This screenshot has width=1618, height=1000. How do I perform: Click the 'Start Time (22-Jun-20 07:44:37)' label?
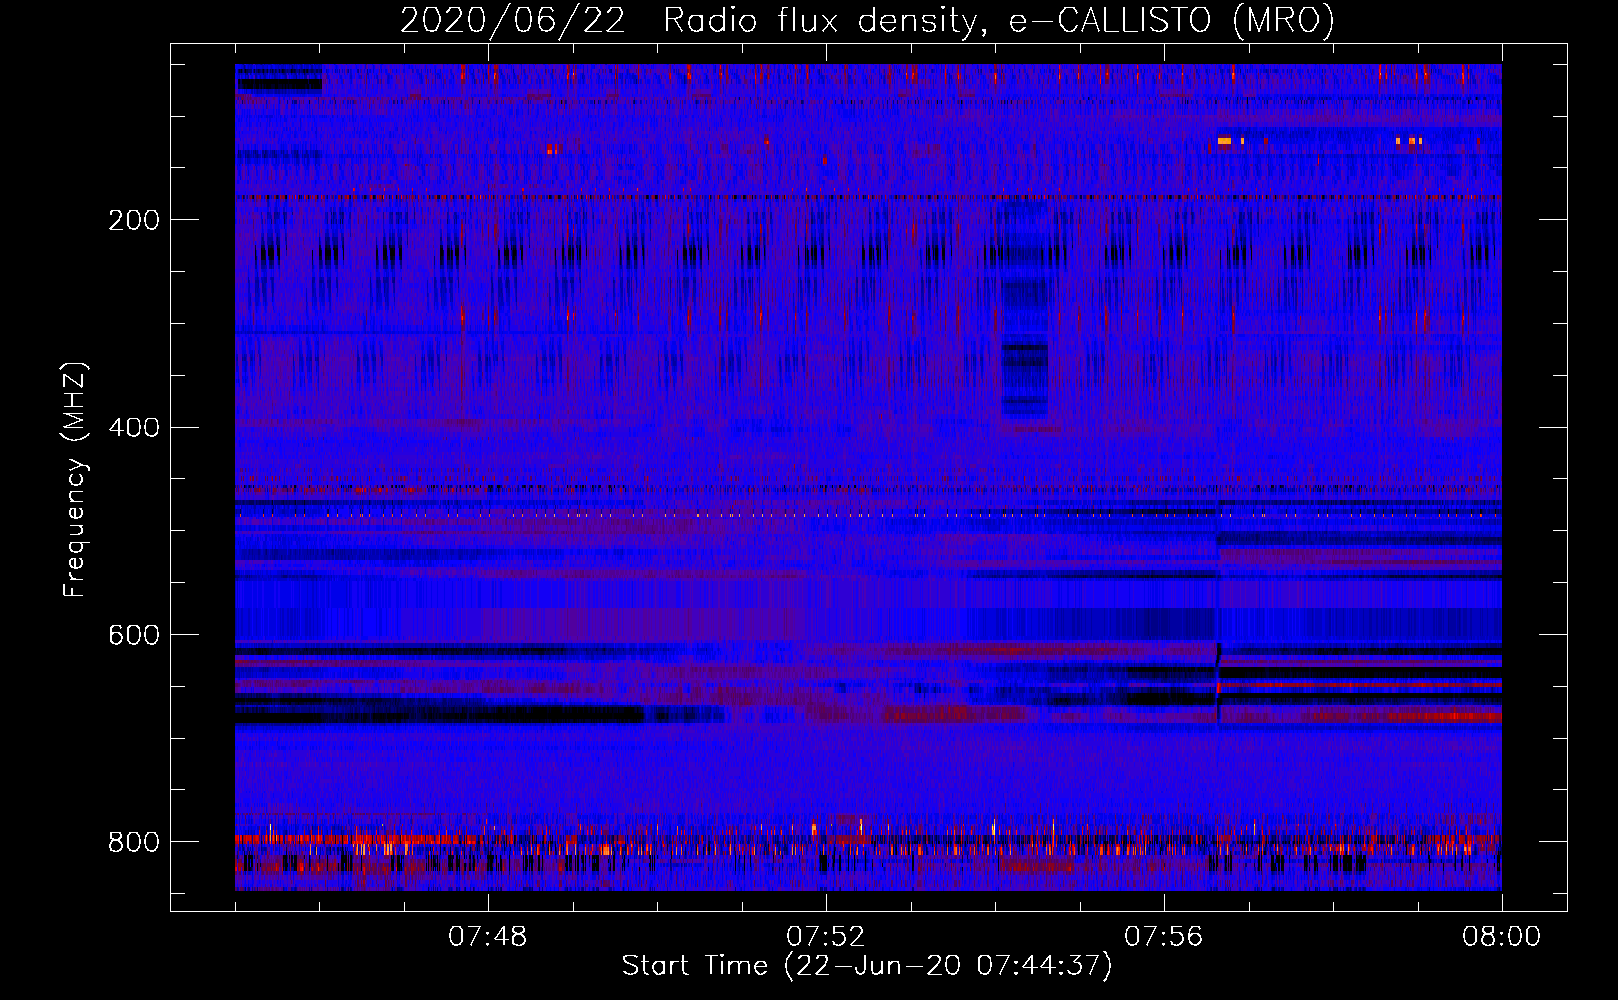[x=867, y=966]
